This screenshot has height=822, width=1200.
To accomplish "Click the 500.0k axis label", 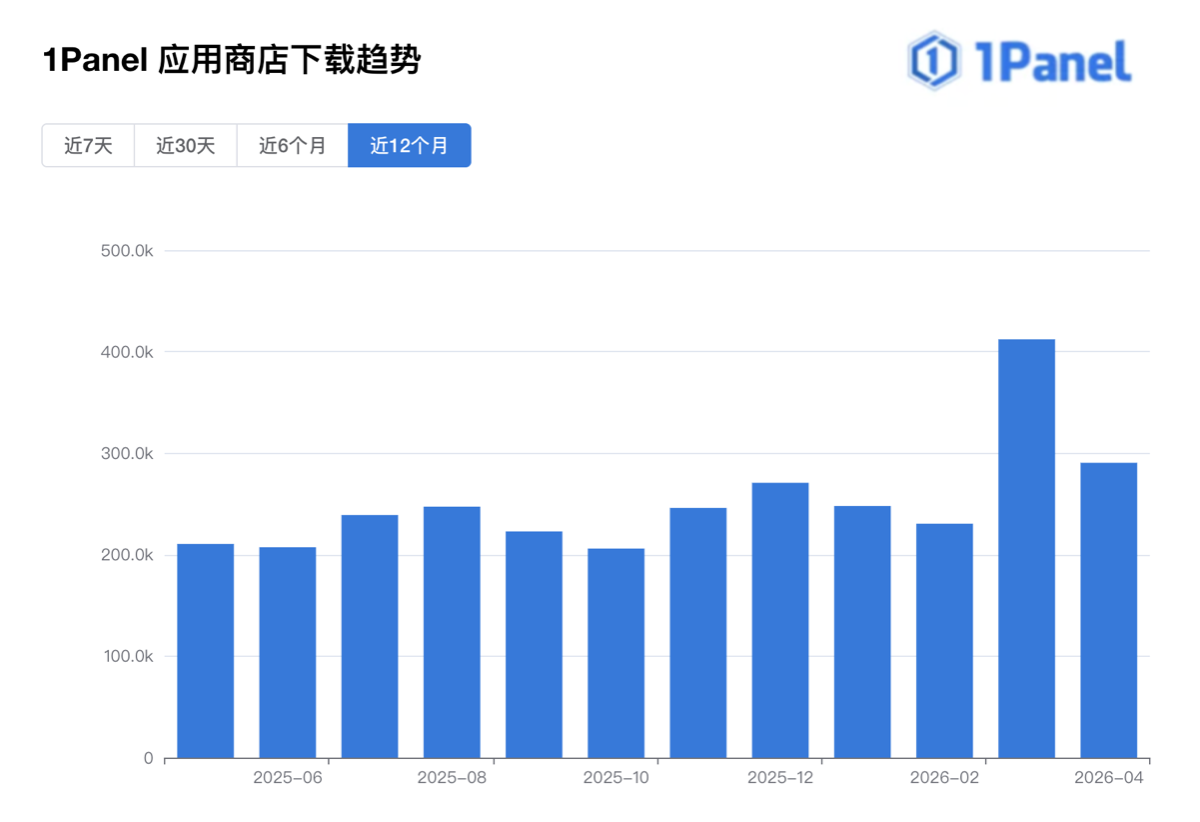I will [x=127, y=249].
